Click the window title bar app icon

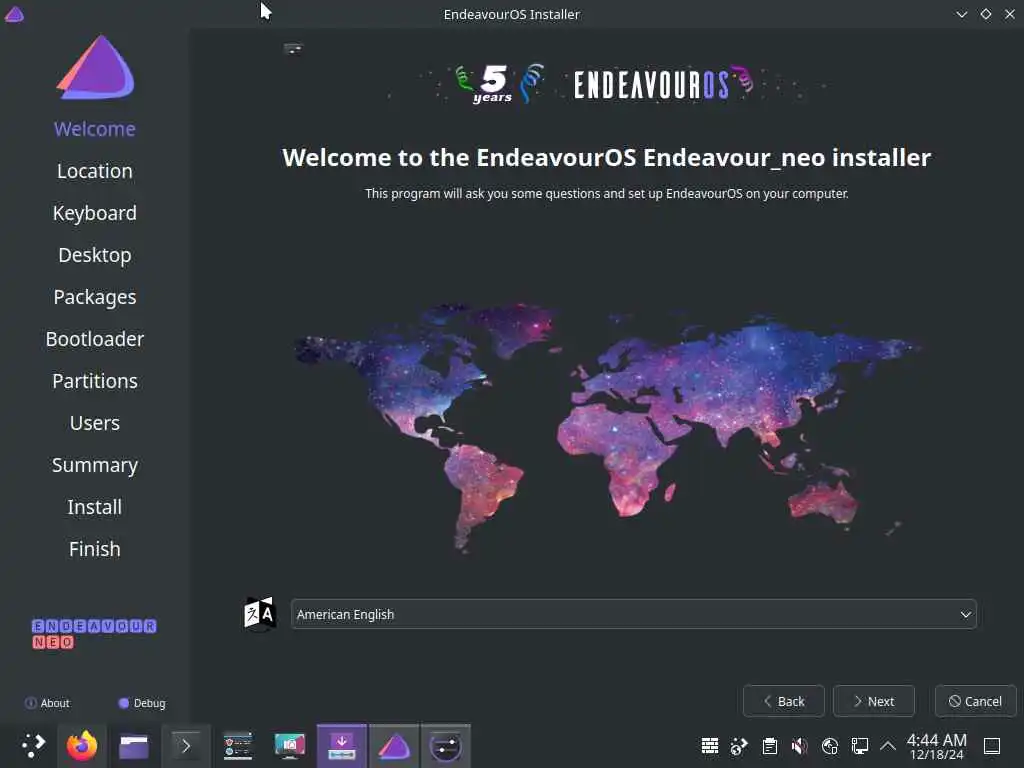pyautogui.click(x=14, y=14)
